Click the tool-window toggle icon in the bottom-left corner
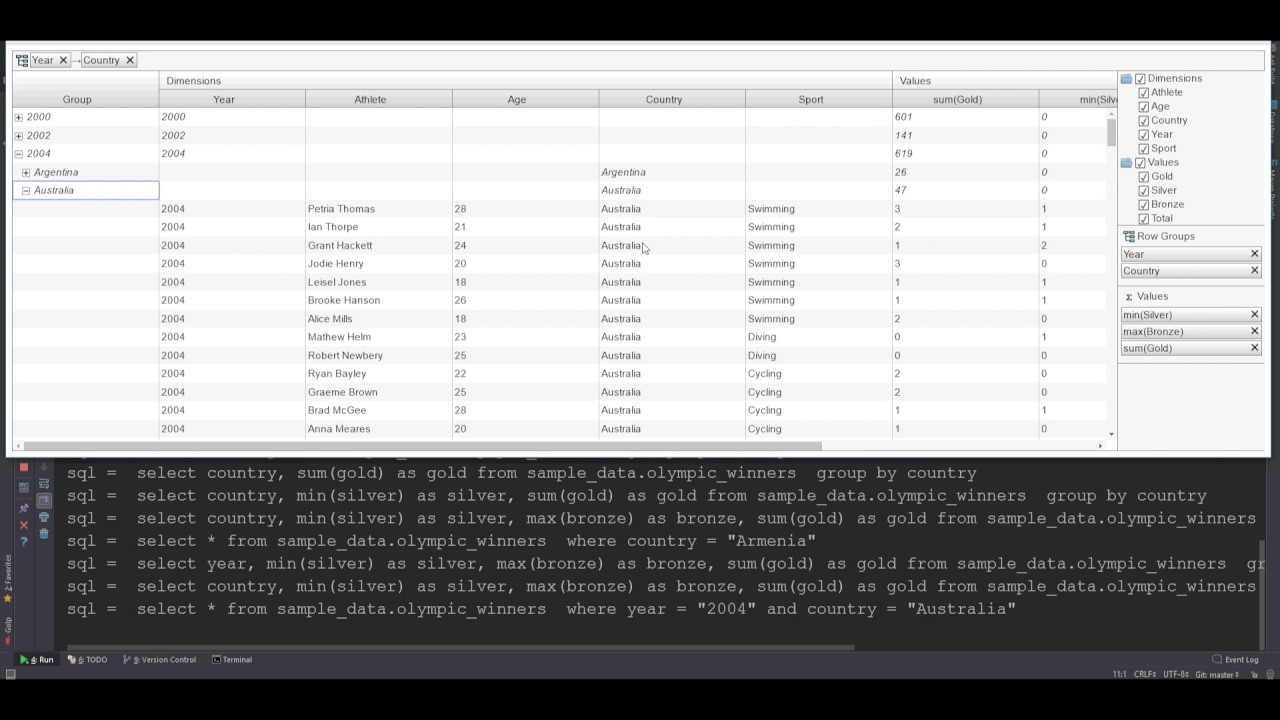Image resolution: width=1280 pixels, height=720 pixels. [x=9, y=674]
